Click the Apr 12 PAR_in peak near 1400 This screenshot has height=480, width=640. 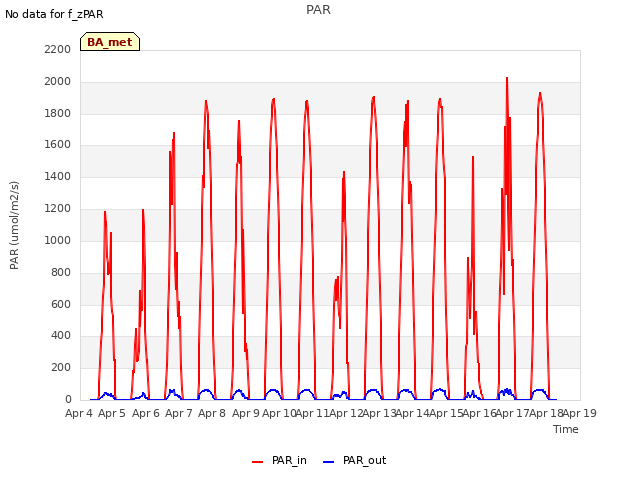click(344, 172)
